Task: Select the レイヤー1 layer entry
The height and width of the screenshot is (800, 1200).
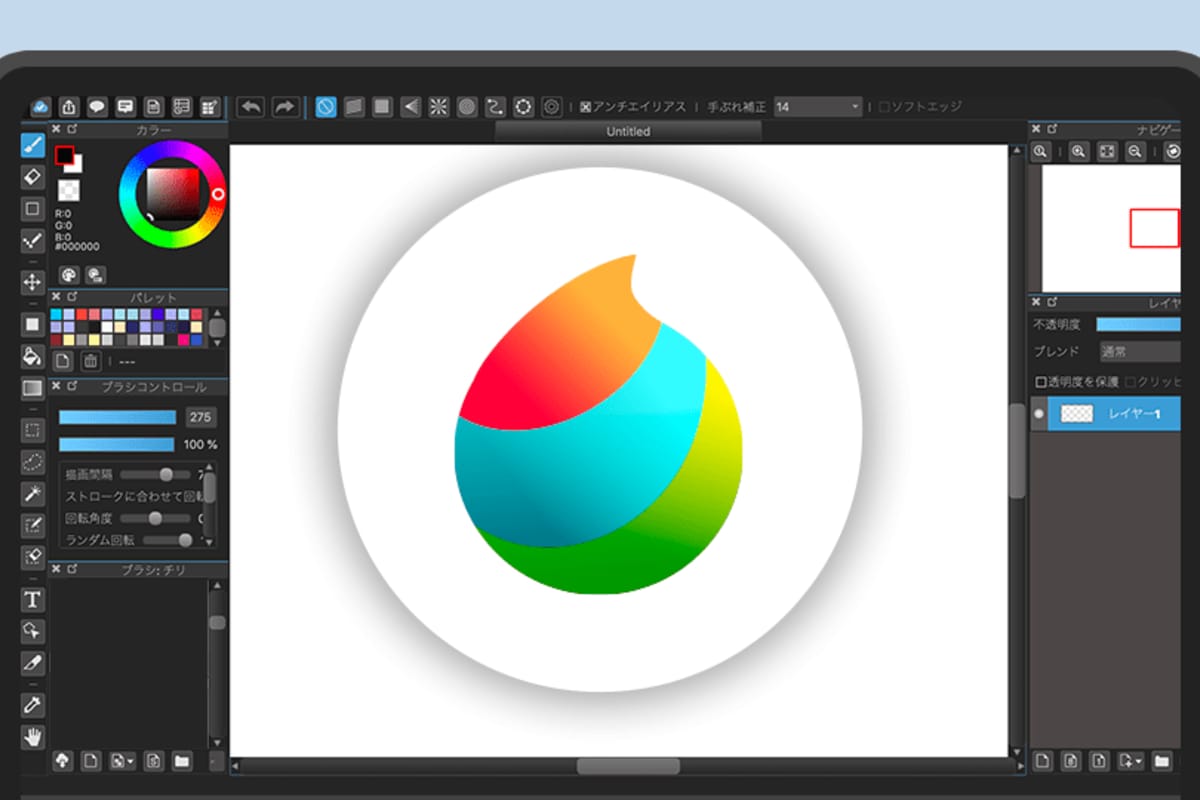Action: click(1133, 414)
